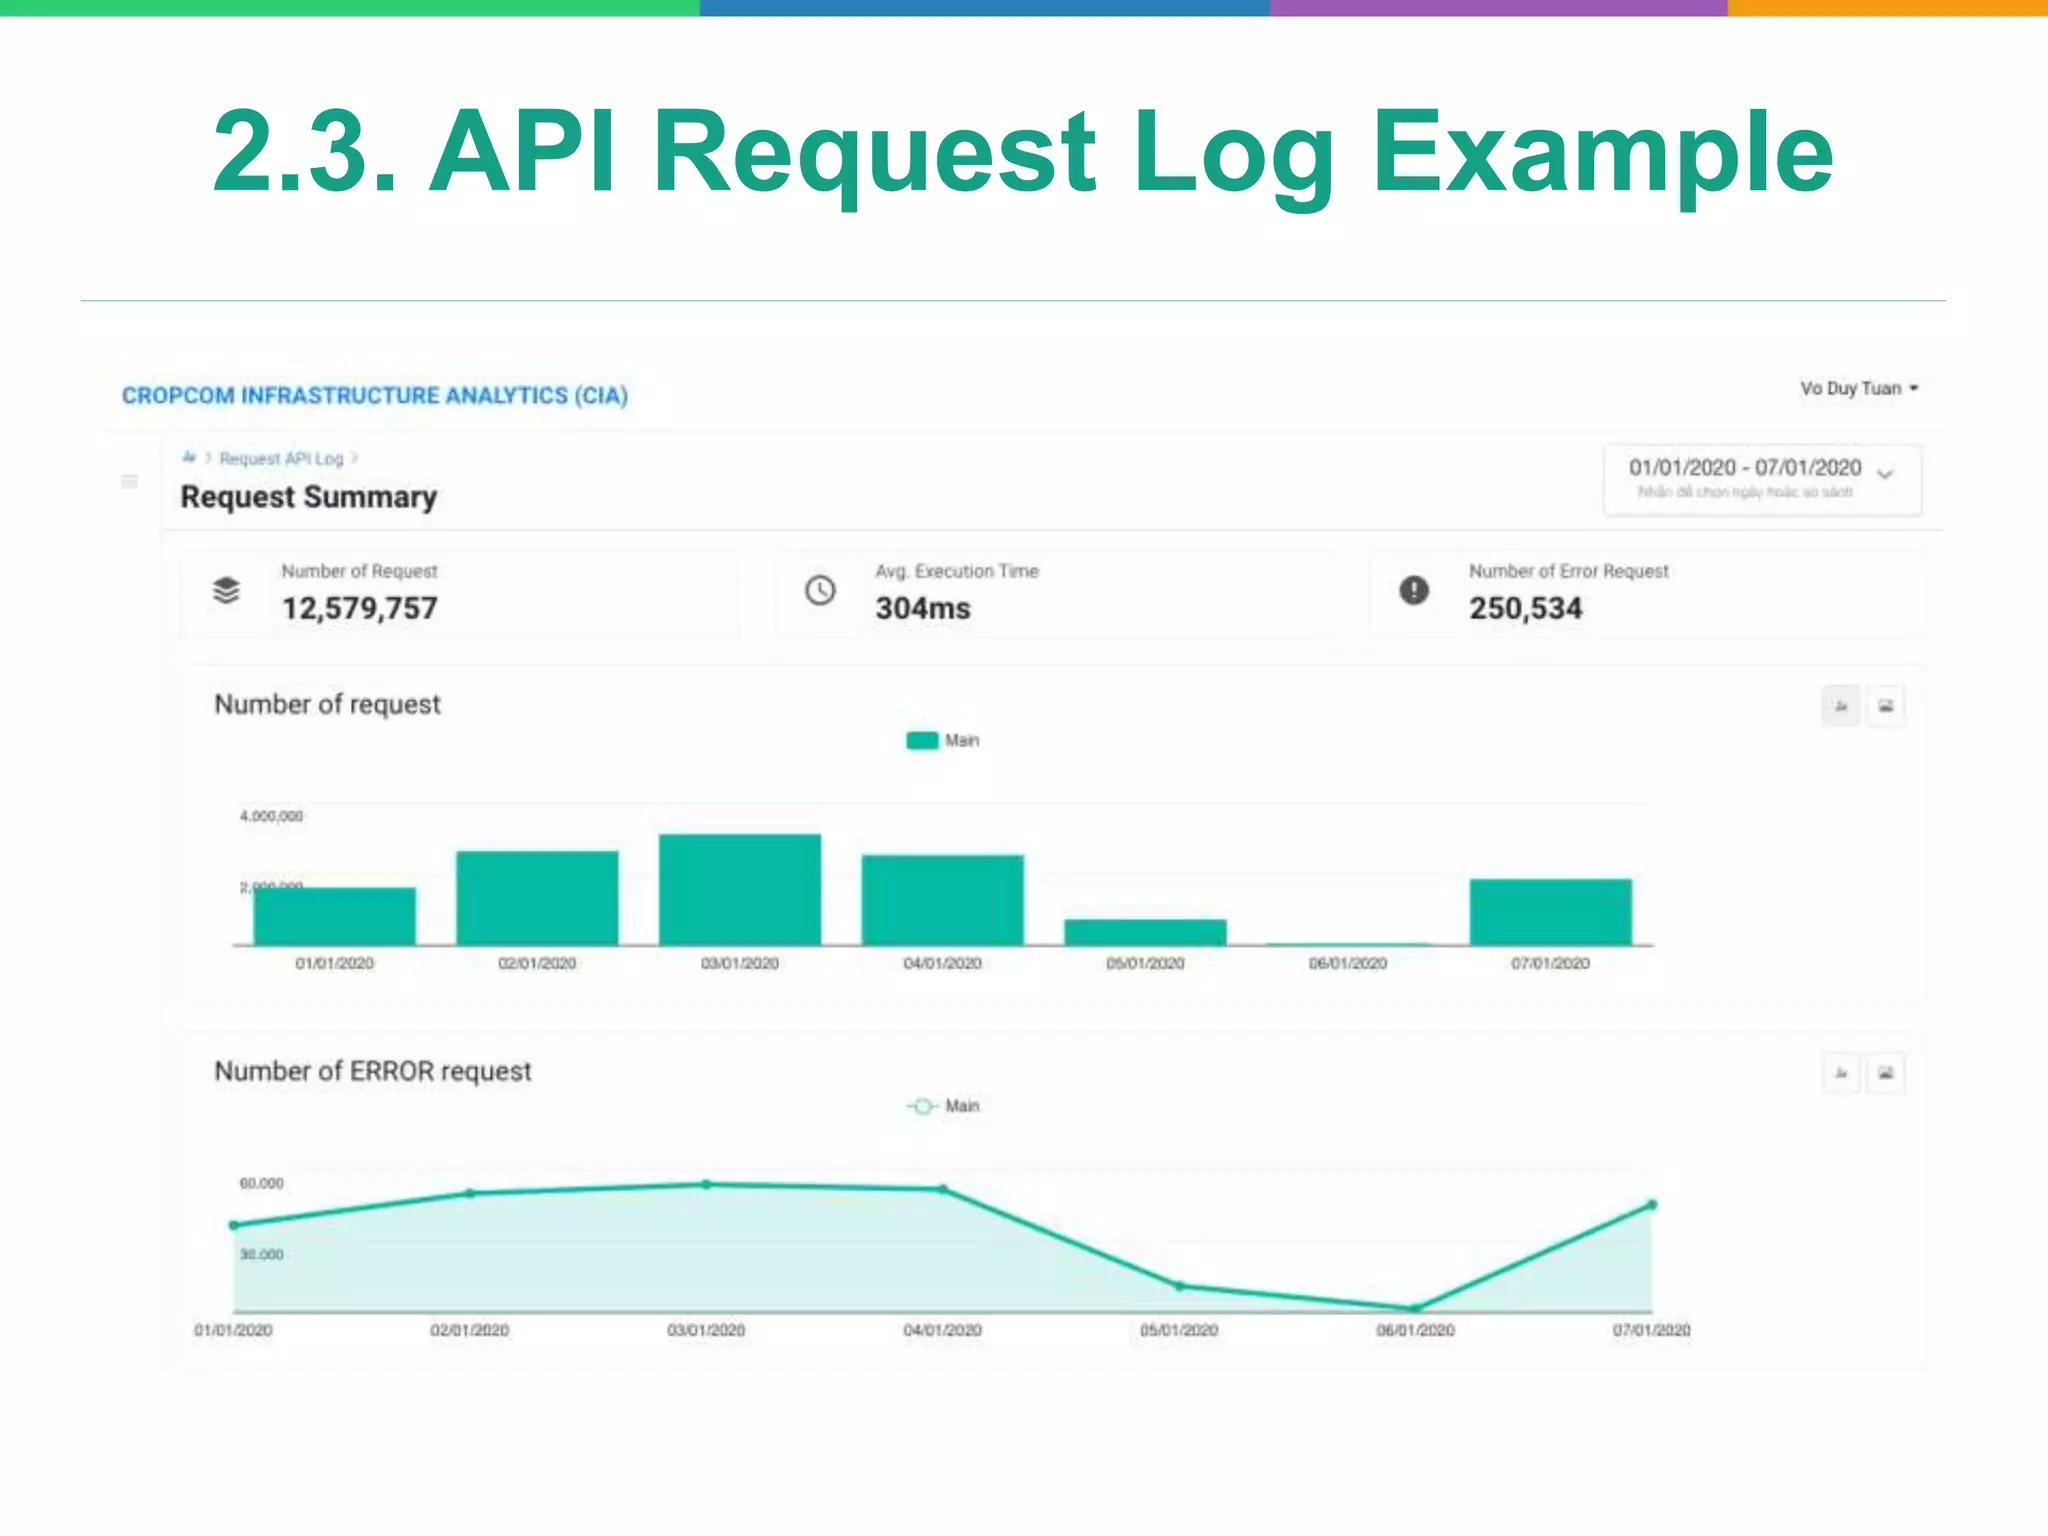This screenshot has height=1536, width=2048.
Task: Click the green Main legend color swatch
Action: (922, 740)
